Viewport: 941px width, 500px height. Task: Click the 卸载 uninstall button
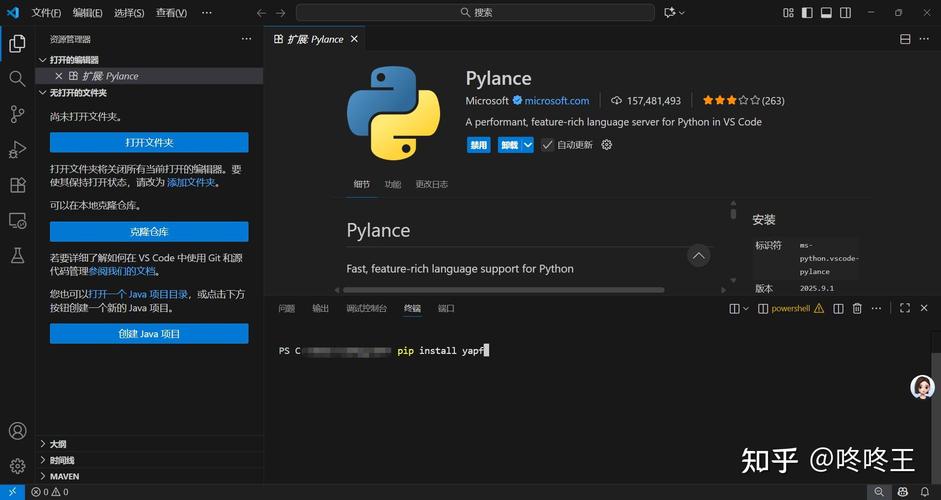click(x=509, y=145)
